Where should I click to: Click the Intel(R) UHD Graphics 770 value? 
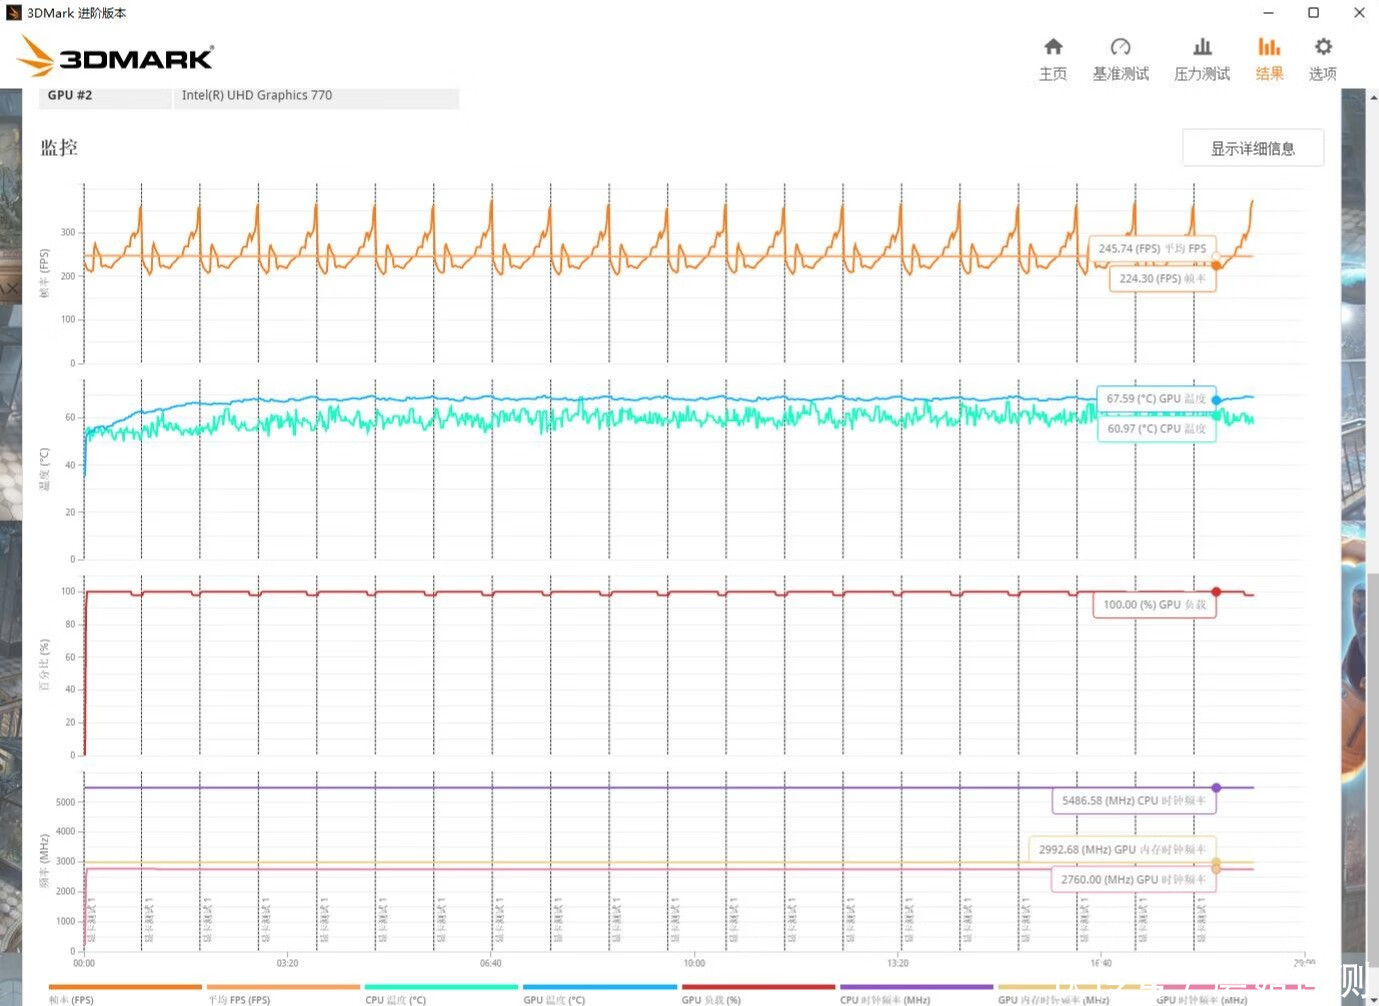pos(257,95)
